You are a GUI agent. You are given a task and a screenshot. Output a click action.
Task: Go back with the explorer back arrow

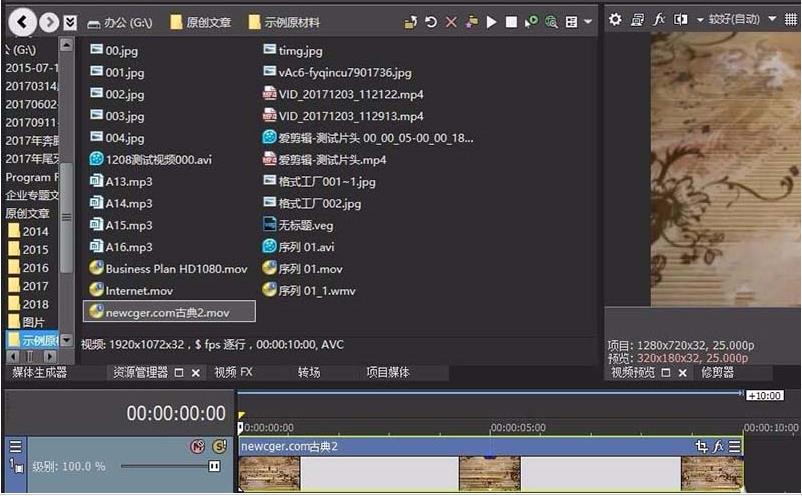coord(23,22)
